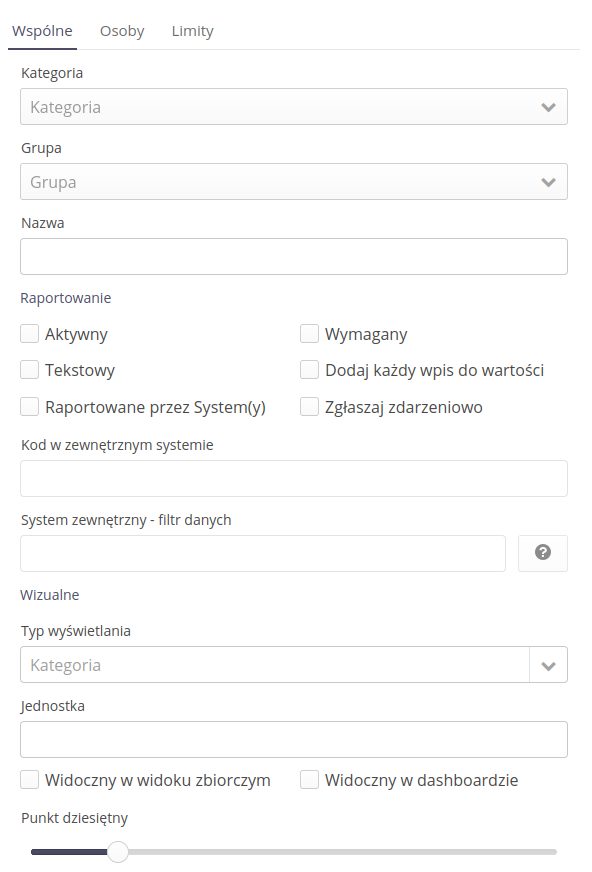The height and width of the screenshot is (872, 592).
Task: Open the Limity tab
Action: [x=192, y=31]
